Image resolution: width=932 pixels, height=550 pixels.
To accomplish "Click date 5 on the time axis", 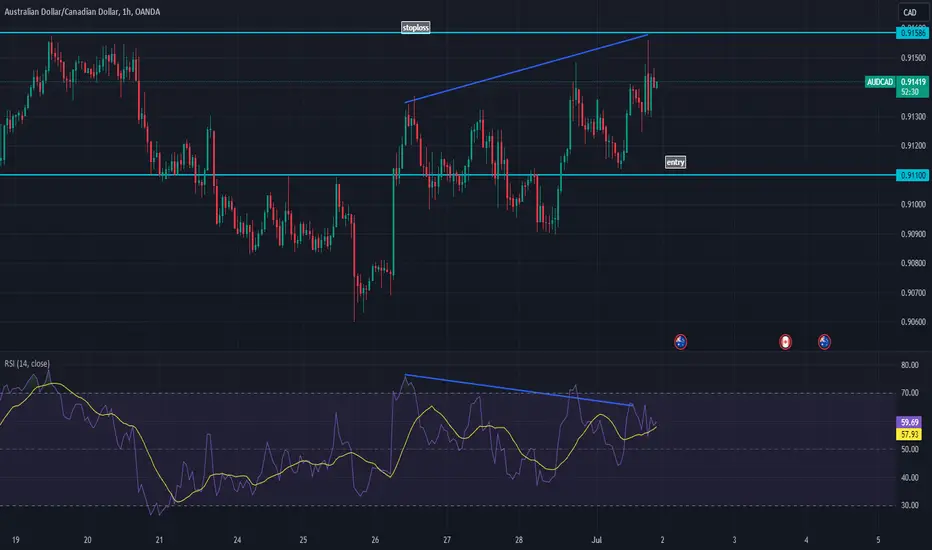I will [x=878, y=540].
